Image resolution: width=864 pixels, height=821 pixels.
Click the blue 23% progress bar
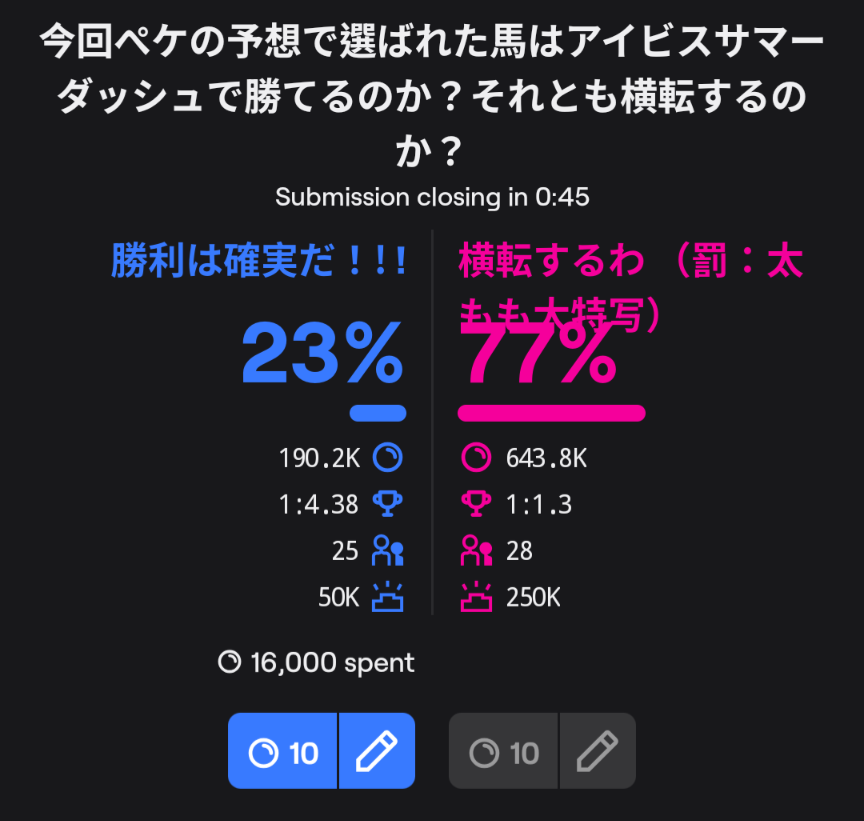[x=377, y=413]
